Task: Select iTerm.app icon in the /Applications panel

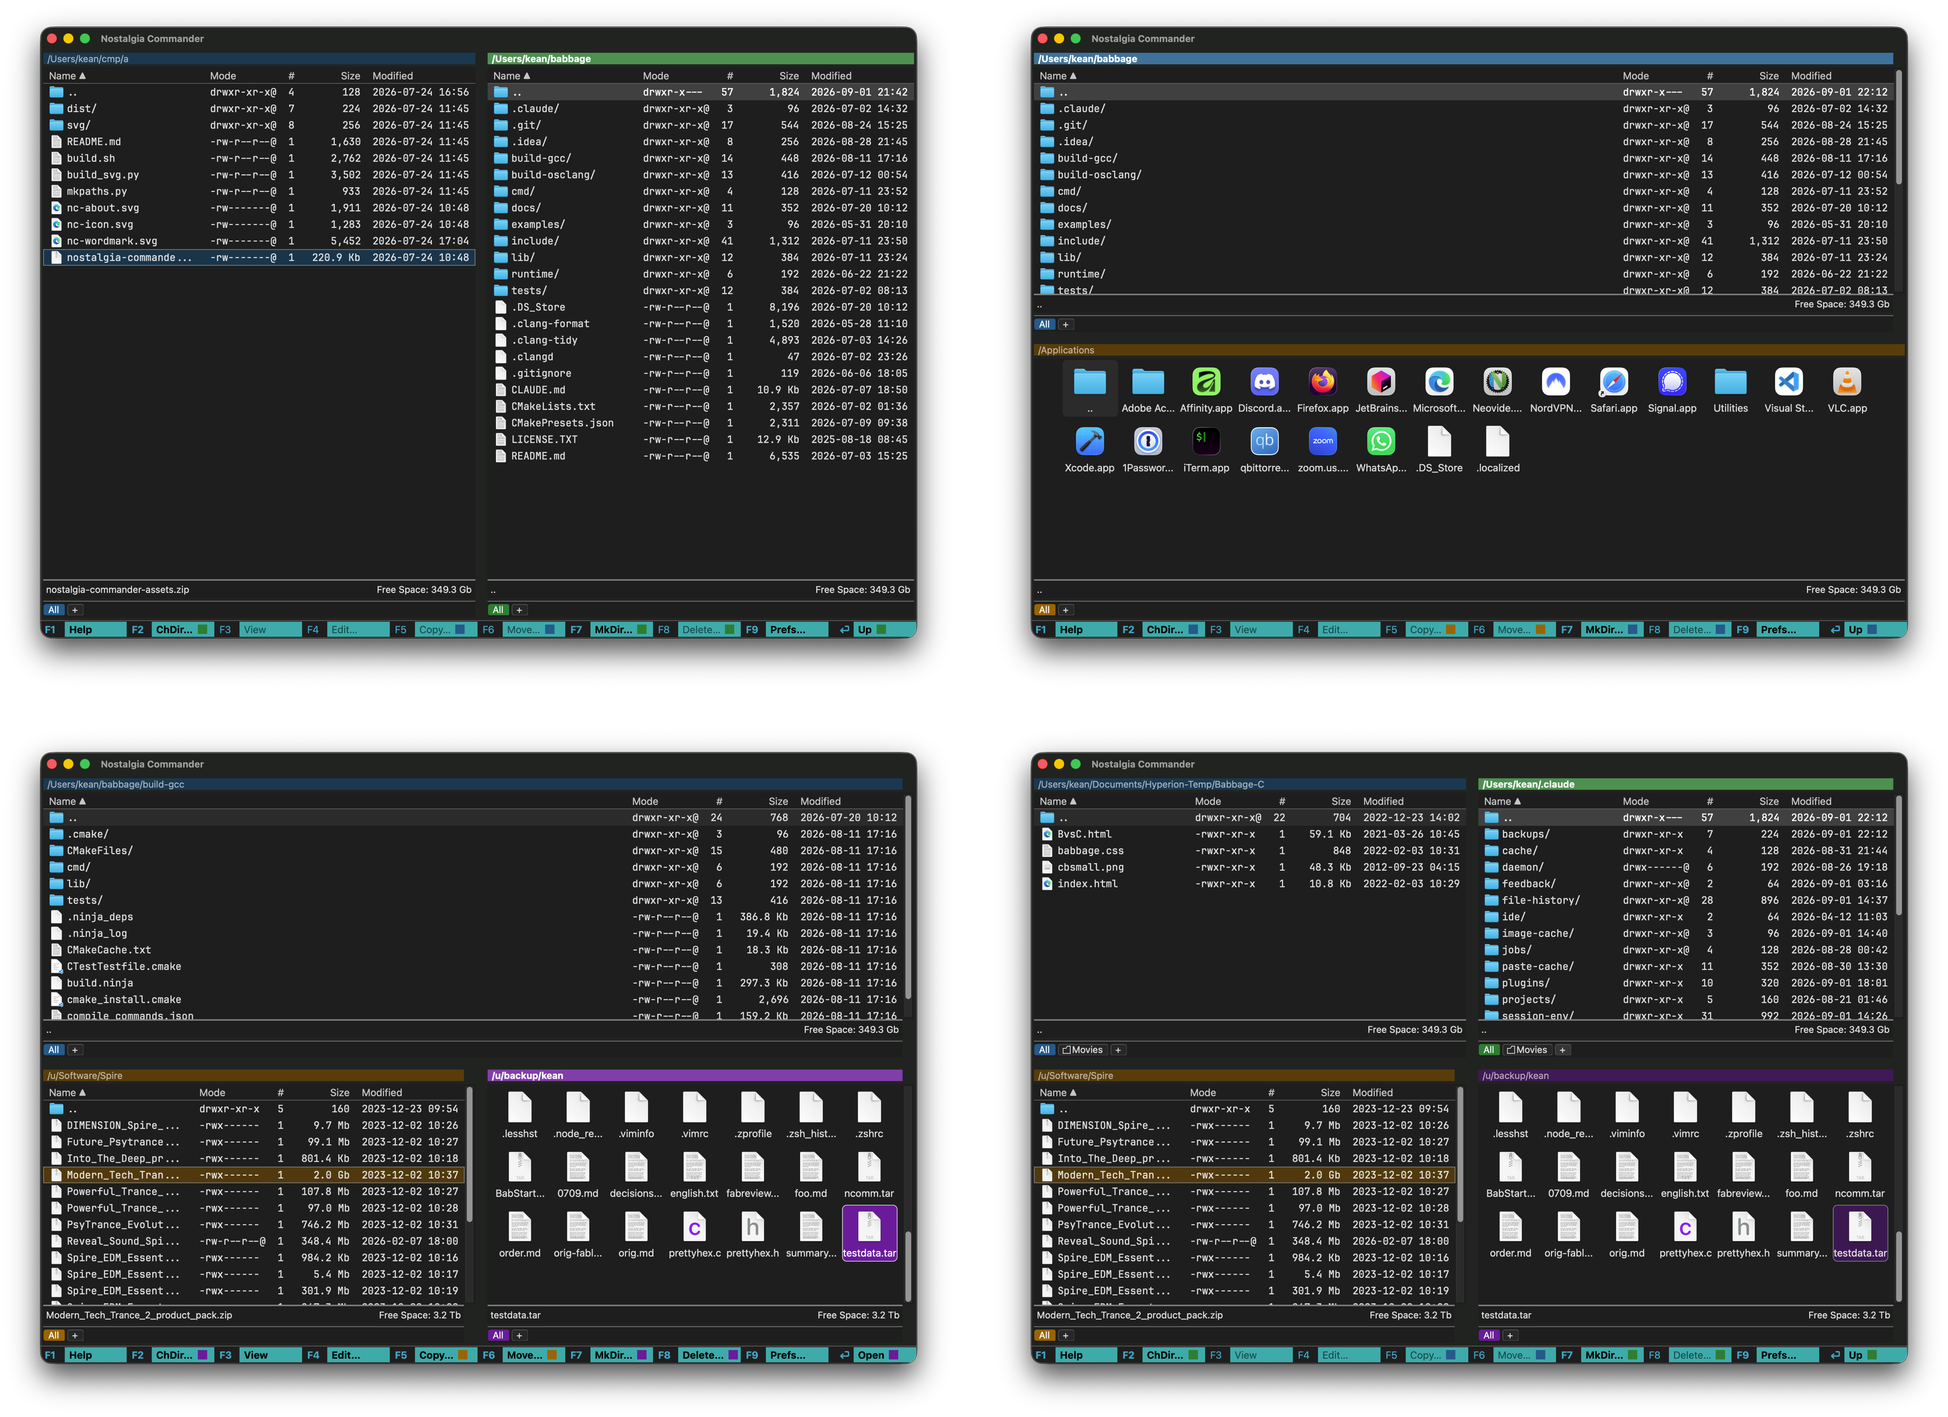Action: 1206,441
